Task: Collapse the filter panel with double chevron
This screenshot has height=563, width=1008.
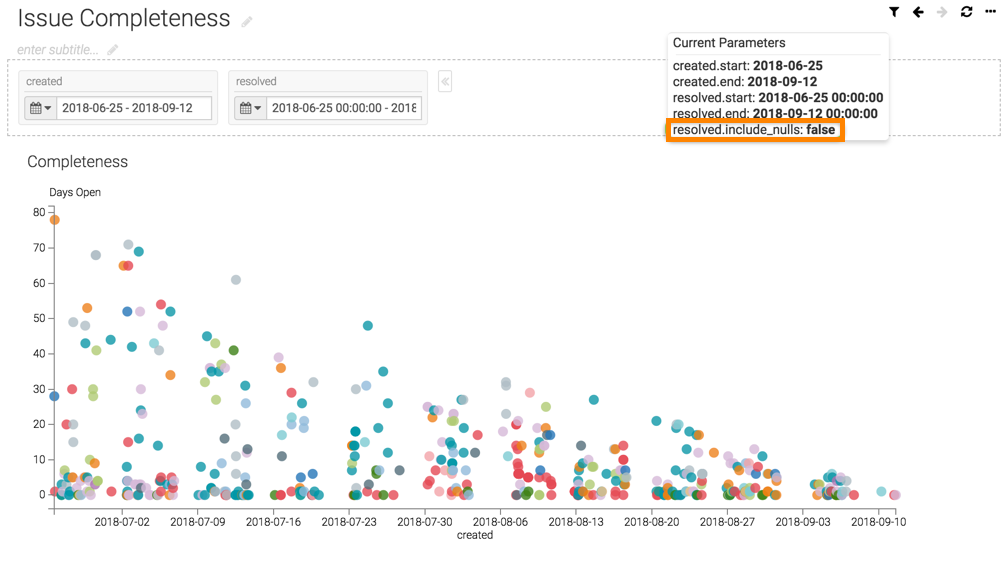Action: pos(445,81)
